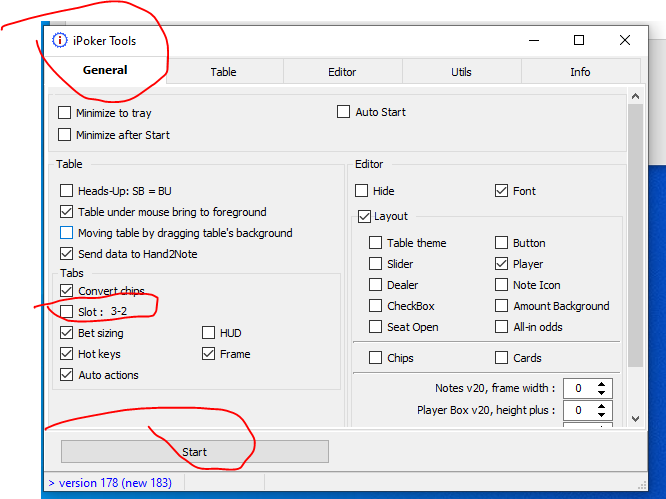Click the scrollbar up arrow
This screenshot has height=499, width=666.
[x=635, y=96]
